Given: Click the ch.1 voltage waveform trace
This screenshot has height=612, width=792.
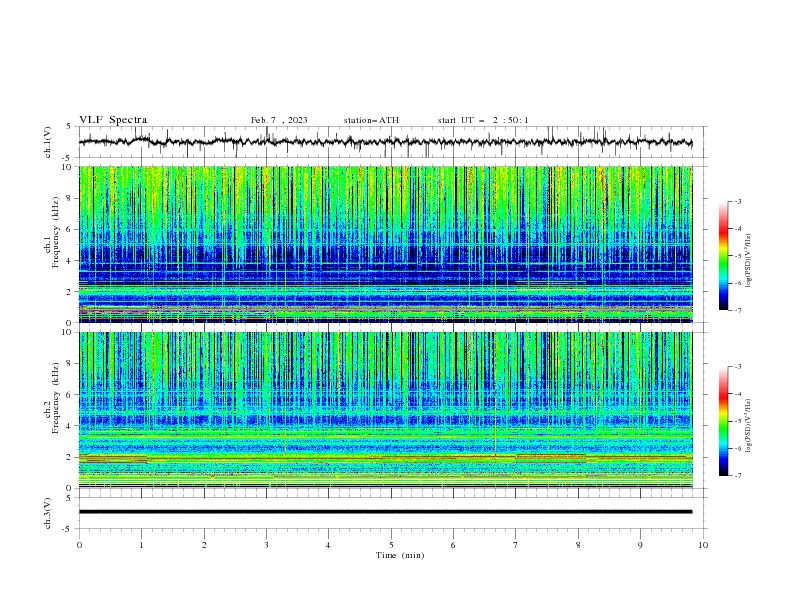Looking at the screenshot, I should click(385, 142).
